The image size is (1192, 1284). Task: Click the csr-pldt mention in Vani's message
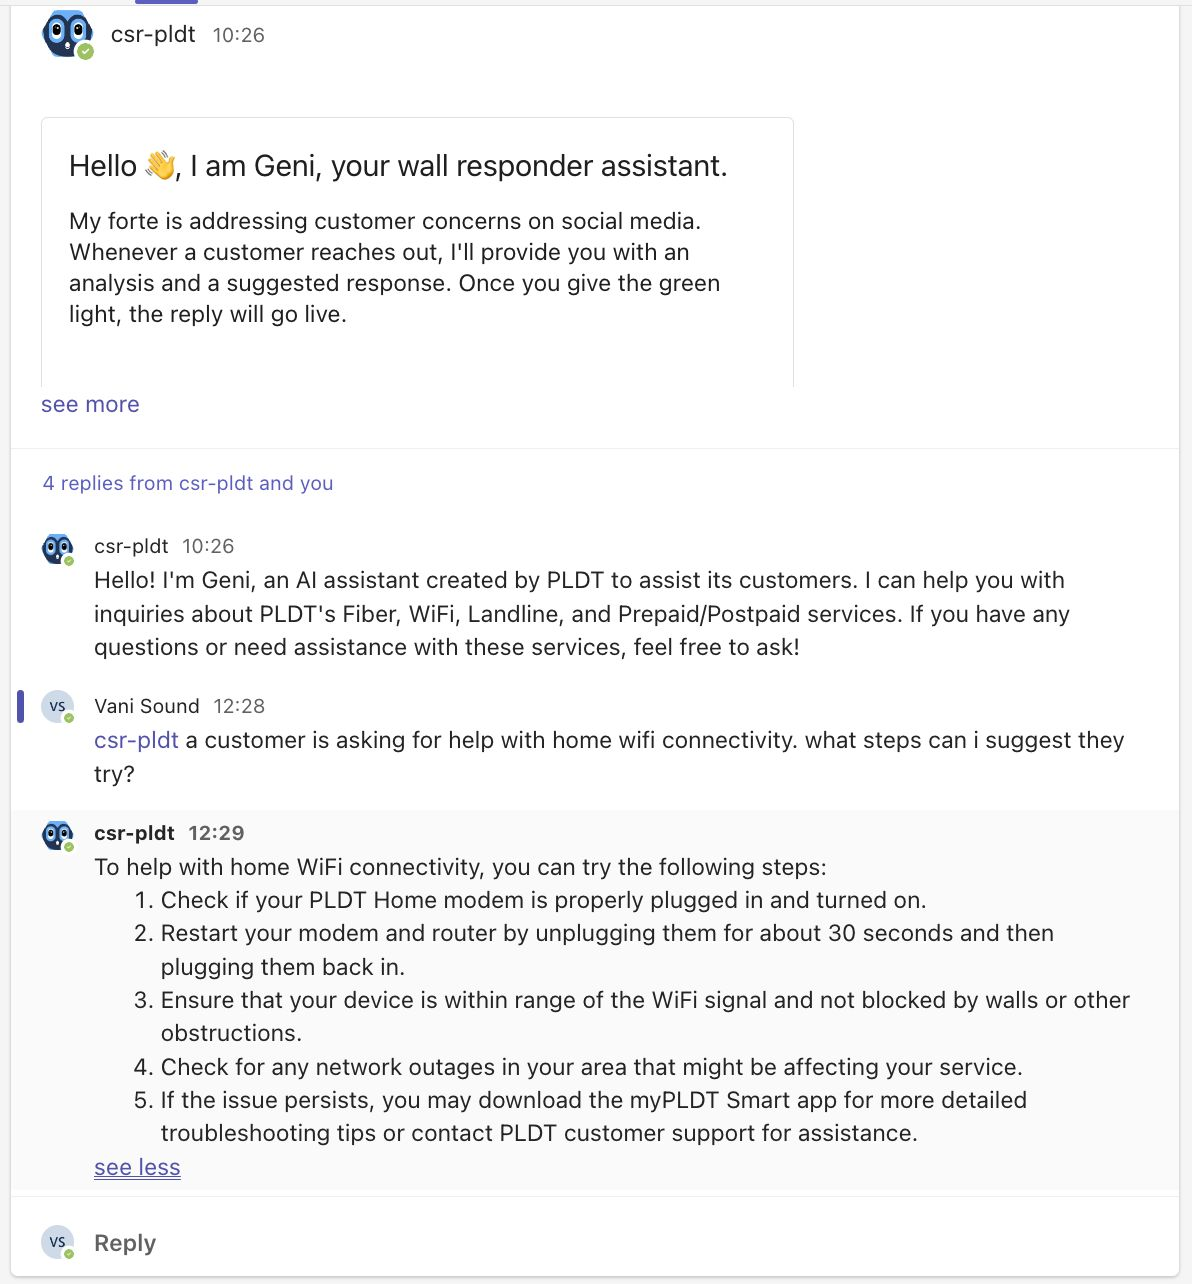(x=136, y=740)
